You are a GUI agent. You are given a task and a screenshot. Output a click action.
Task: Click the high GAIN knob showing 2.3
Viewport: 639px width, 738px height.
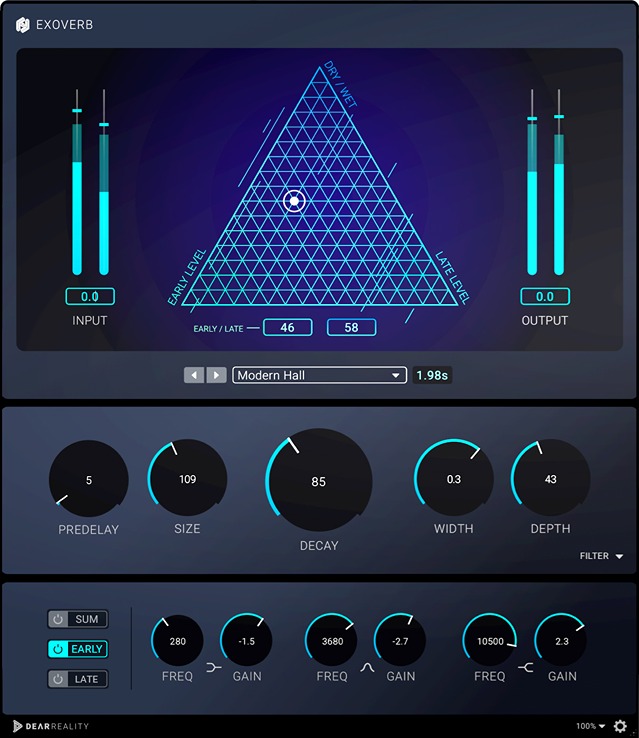(561, 640)
